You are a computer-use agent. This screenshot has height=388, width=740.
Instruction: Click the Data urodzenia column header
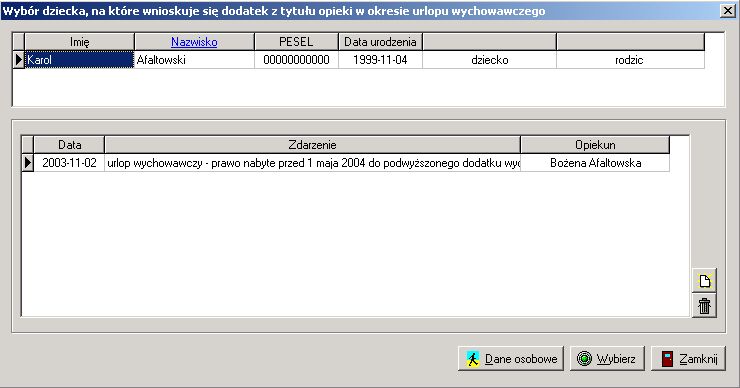click(380, 42)
